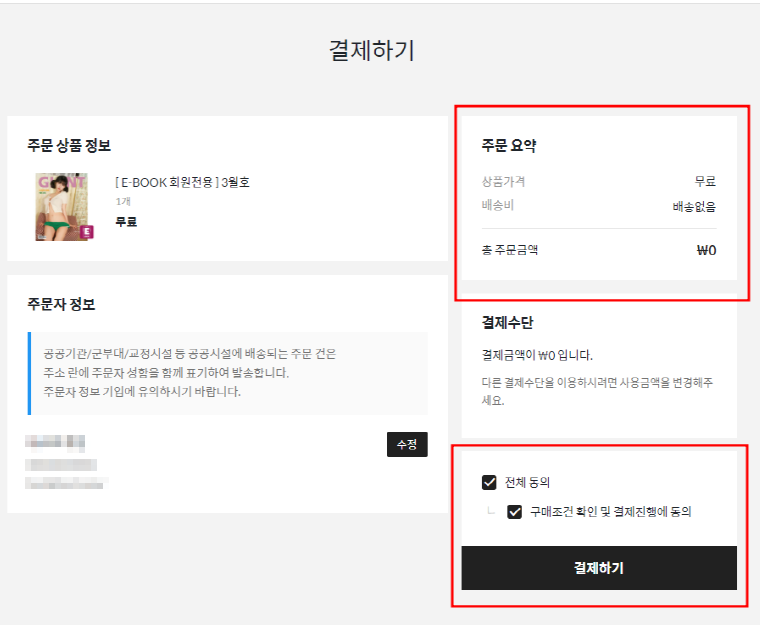Screen dimensions: 760x625
Task: Click the 구매조건 확인 및 결제진행에 동의 label
Action: (610, 512)
